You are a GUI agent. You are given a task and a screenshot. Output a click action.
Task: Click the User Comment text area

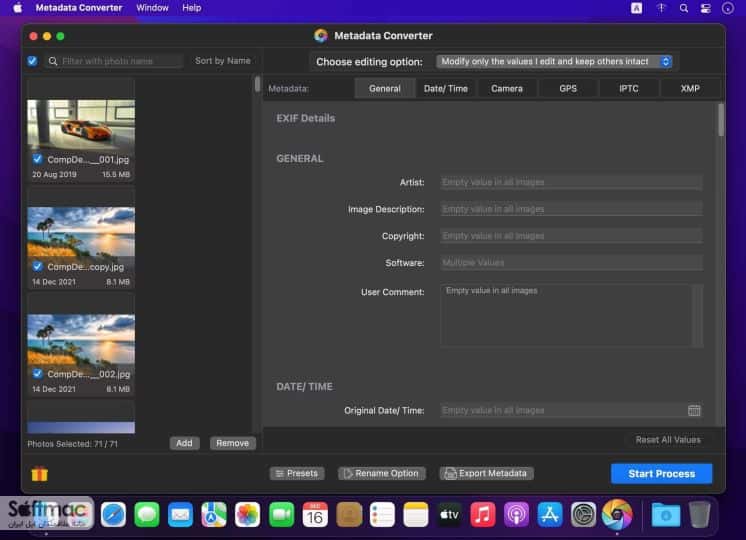[571, 315]
